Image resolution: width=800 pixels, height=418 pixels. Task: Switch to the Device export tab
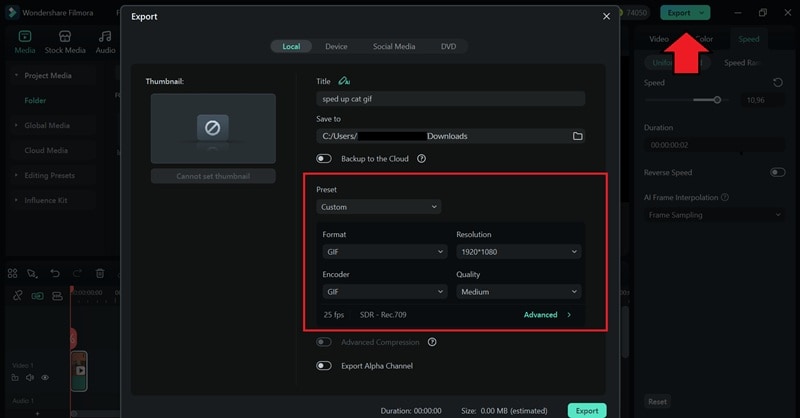click(336, 46)
